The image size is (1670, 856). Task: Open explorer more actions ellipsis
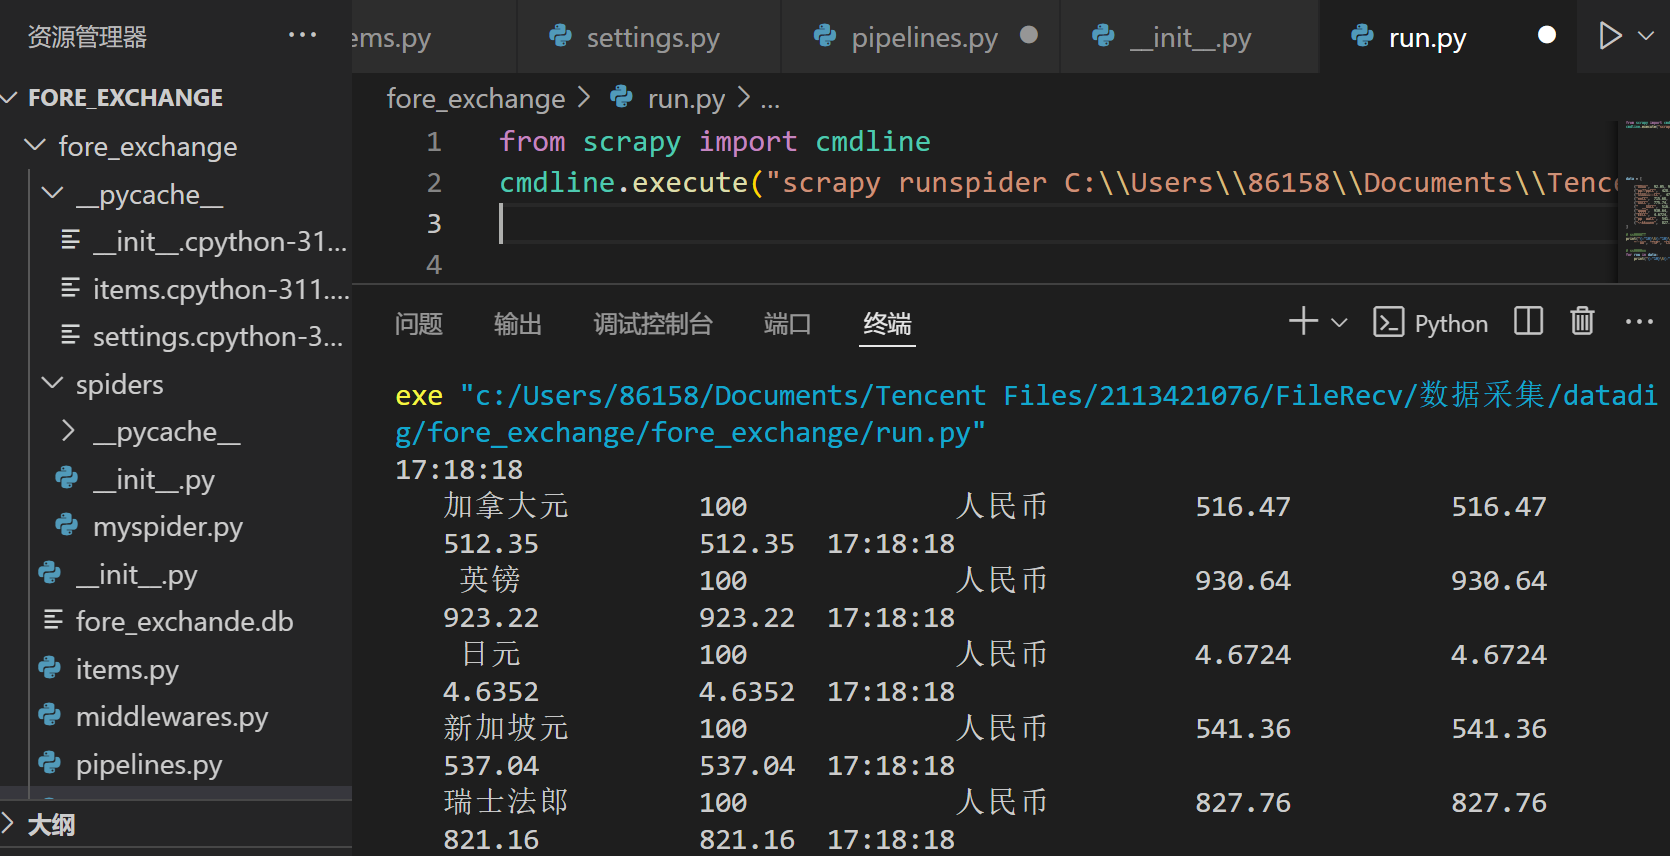pos(302,36)
